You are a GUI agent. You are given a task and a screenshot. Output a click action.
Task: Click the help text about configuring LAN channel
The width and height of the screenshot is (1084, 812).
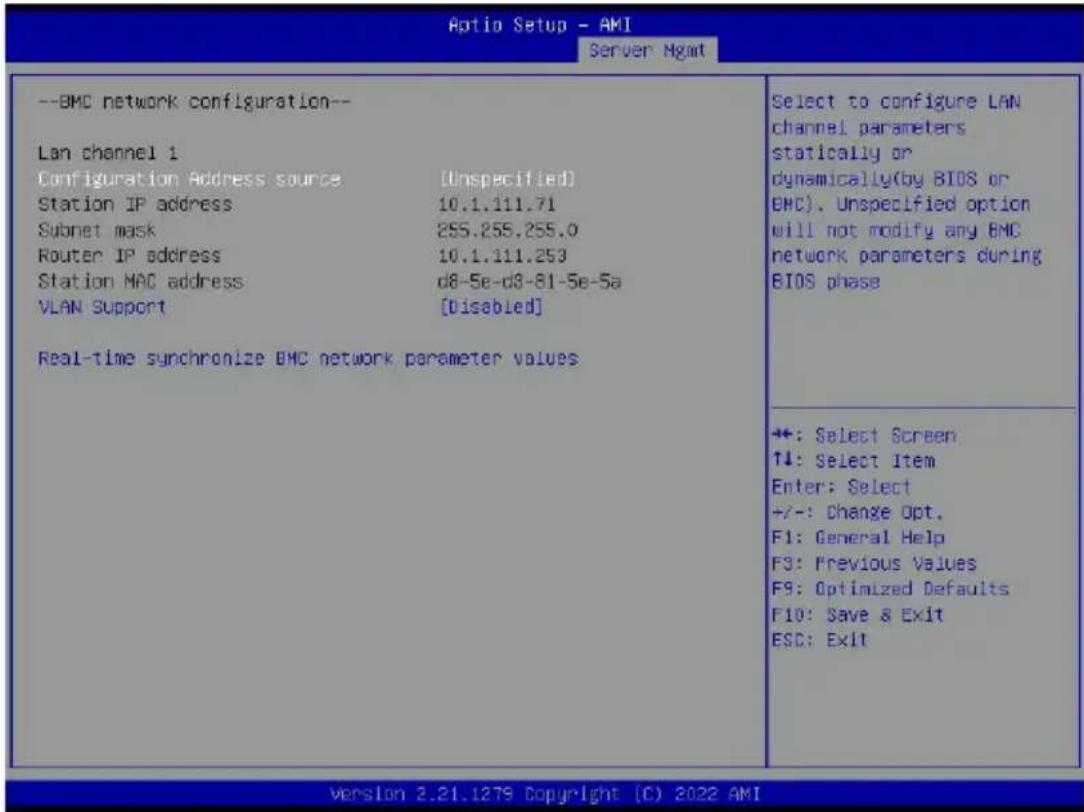tap(906, 191)
